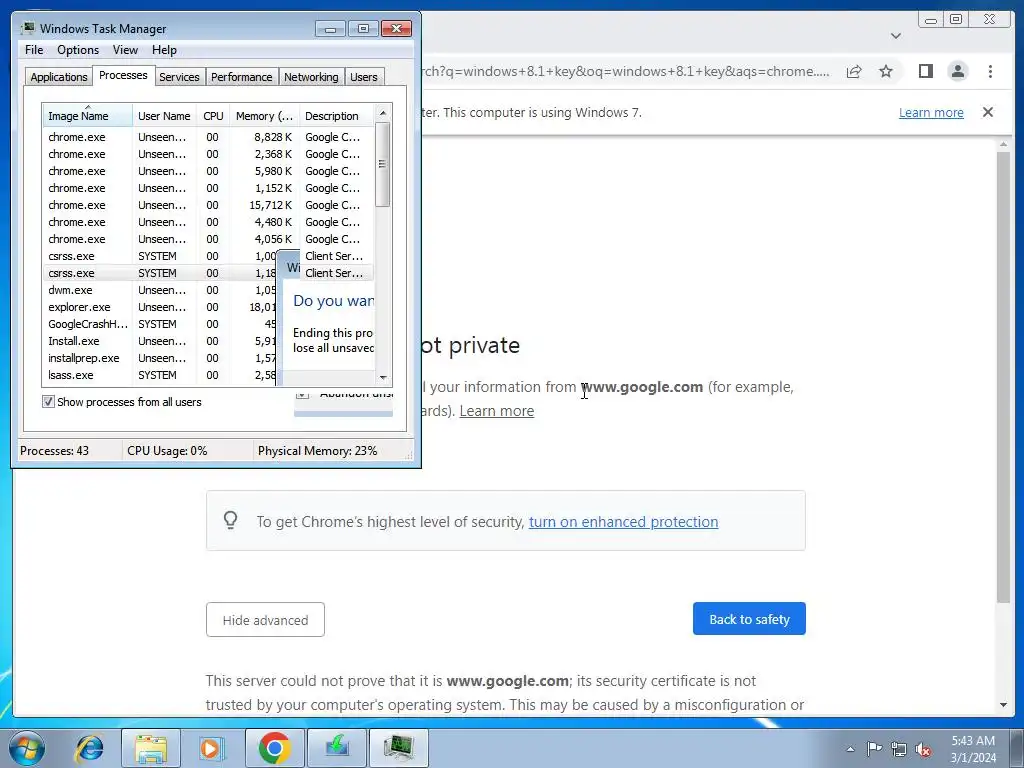Switch to Performance tab
Viewport: 1024px width, 768px height.
[x=242, y=76]
